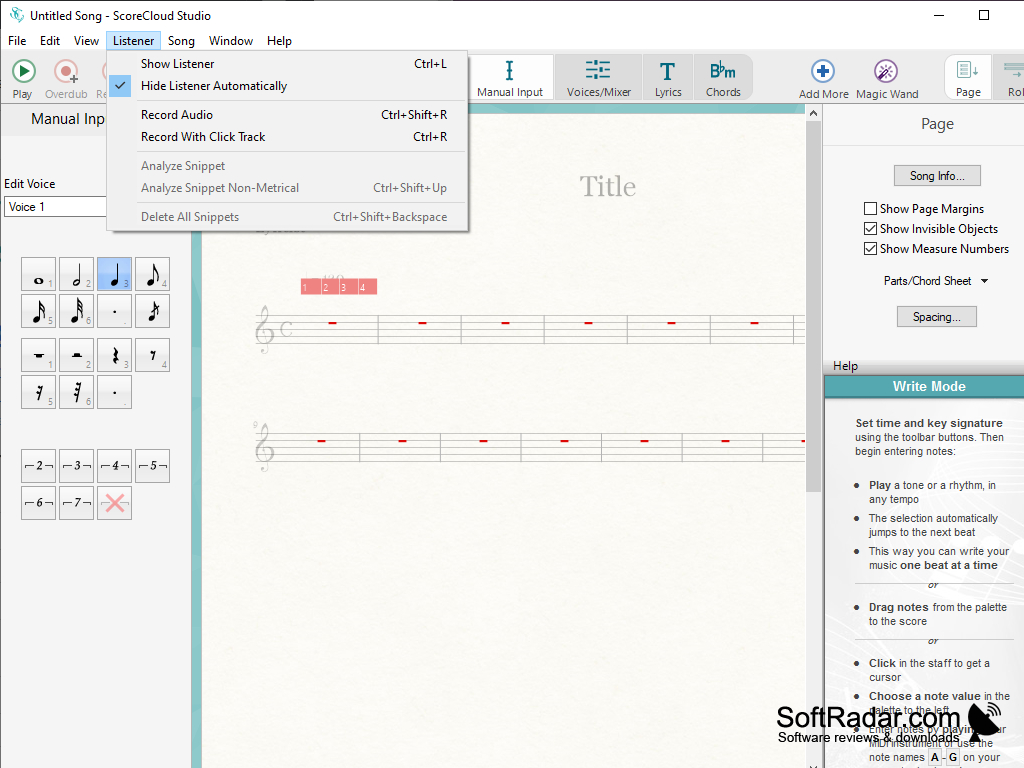Click first measure rest on top staff
This screenshot has height=768, width=1024.
point(332,323)
